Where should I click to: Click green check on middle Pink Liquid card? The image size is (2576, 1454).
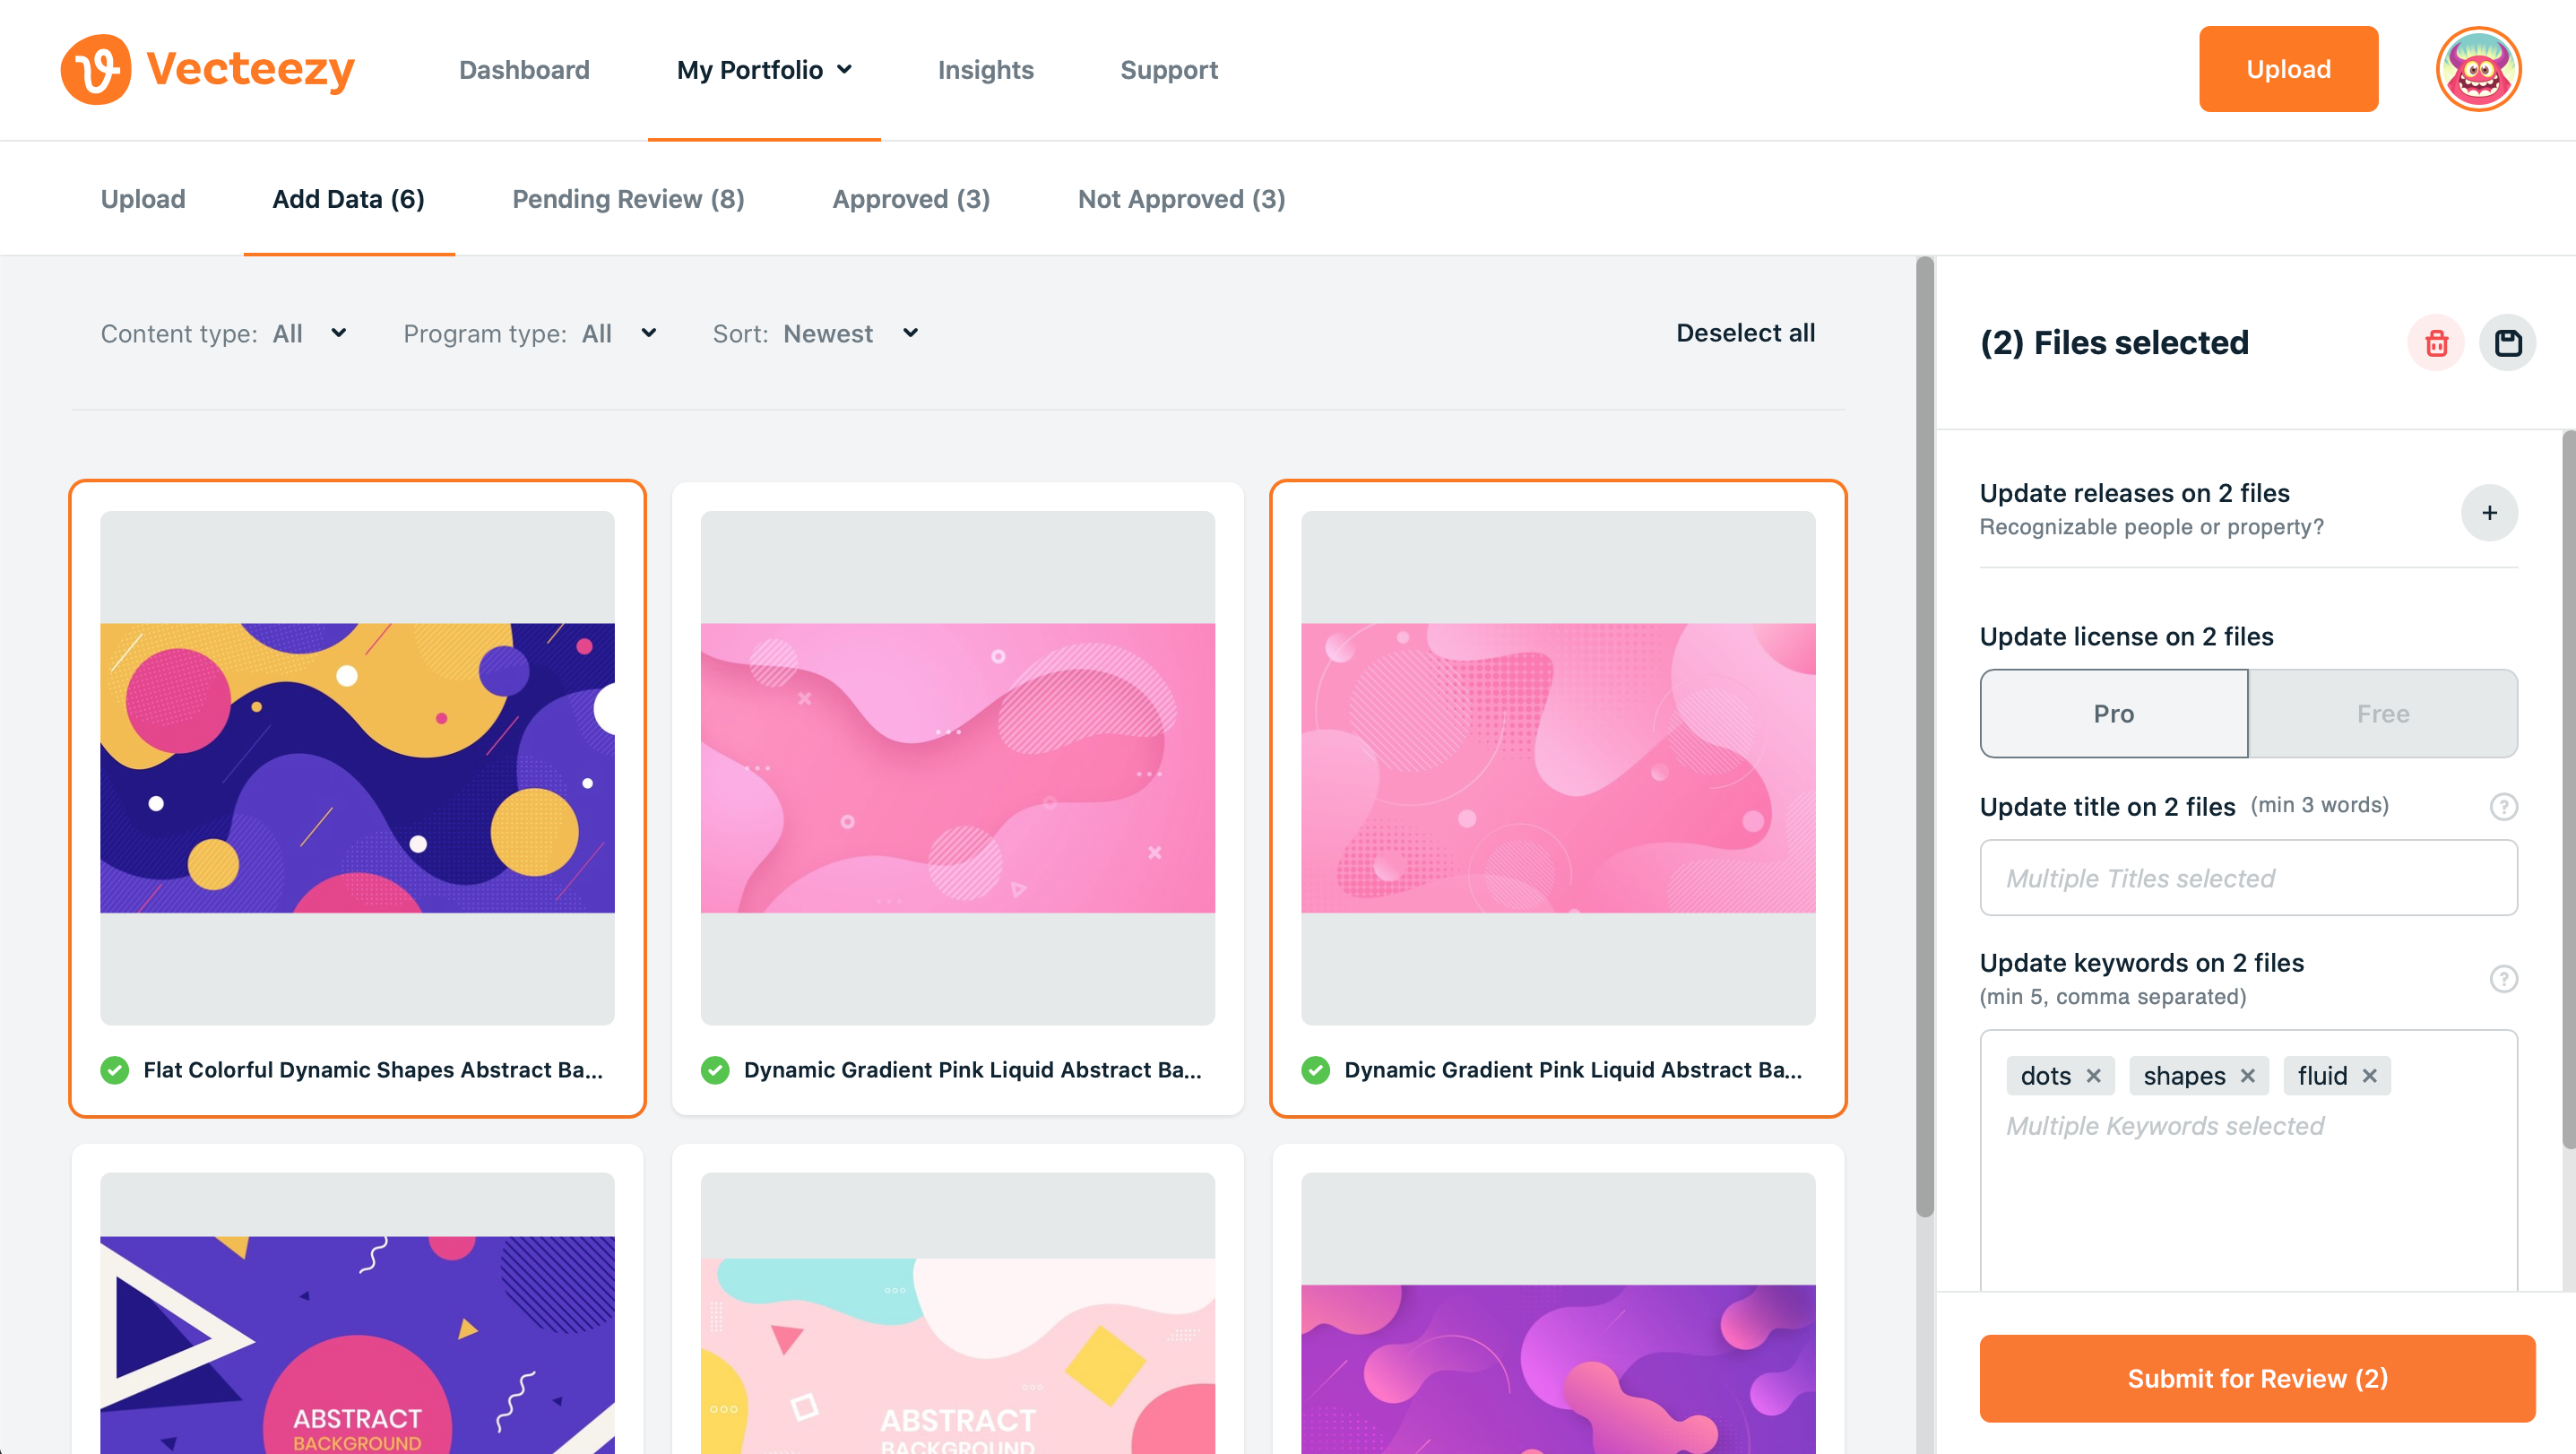[x=715, y=1070]
